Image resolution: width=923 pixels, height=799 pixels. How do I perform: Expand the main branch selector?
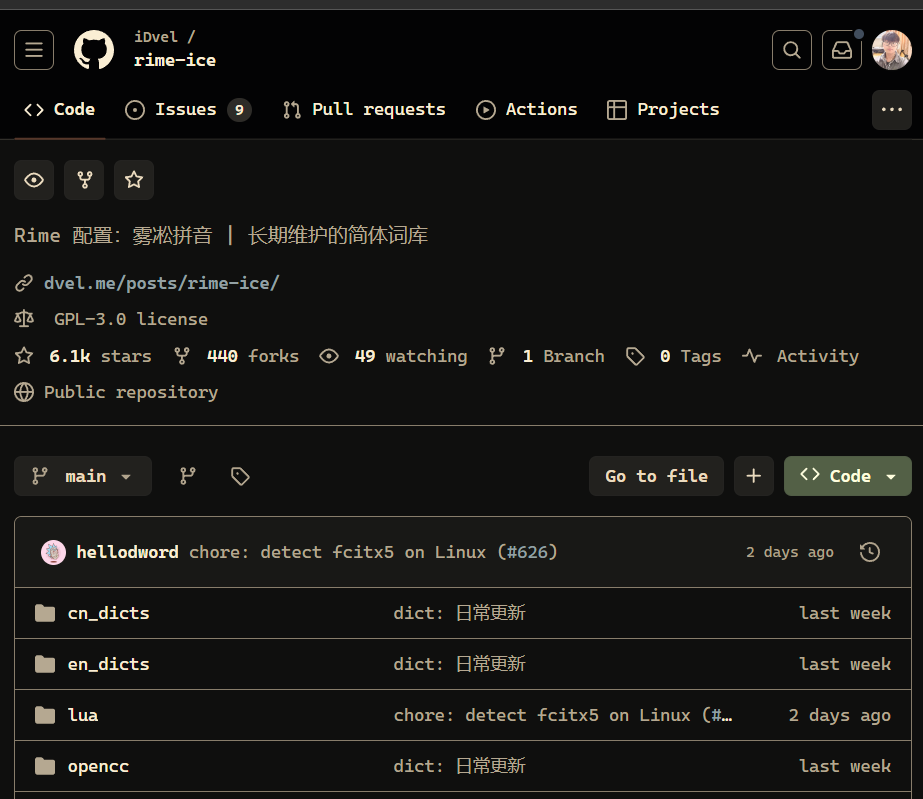[83, 476]
